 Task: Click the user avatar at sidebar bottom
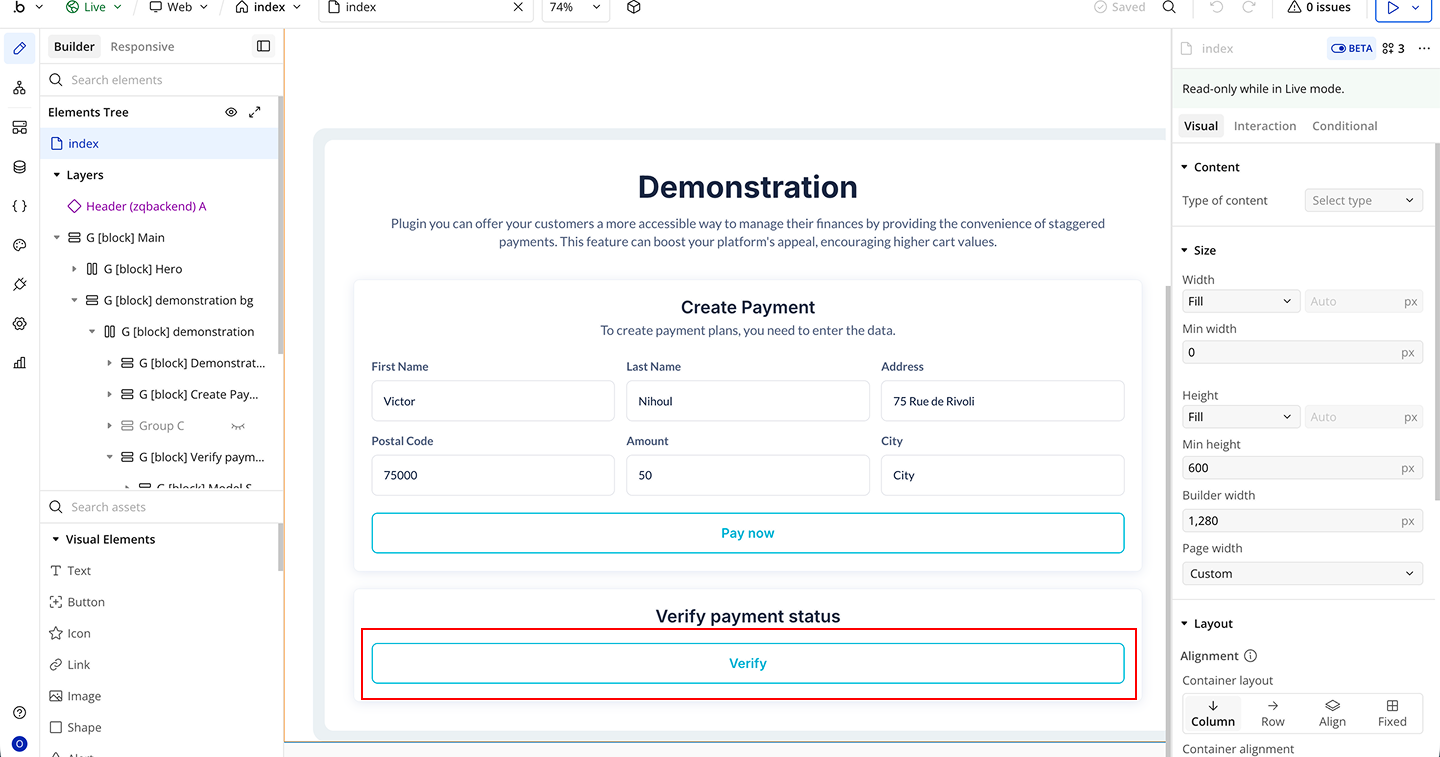pos(19,744)
